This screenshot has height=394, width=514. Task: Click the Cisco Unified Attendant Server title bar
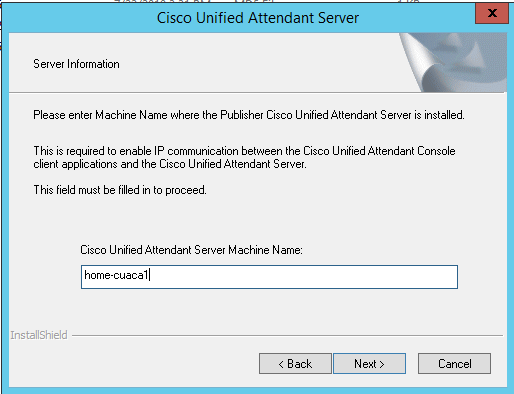coord(257,18)
